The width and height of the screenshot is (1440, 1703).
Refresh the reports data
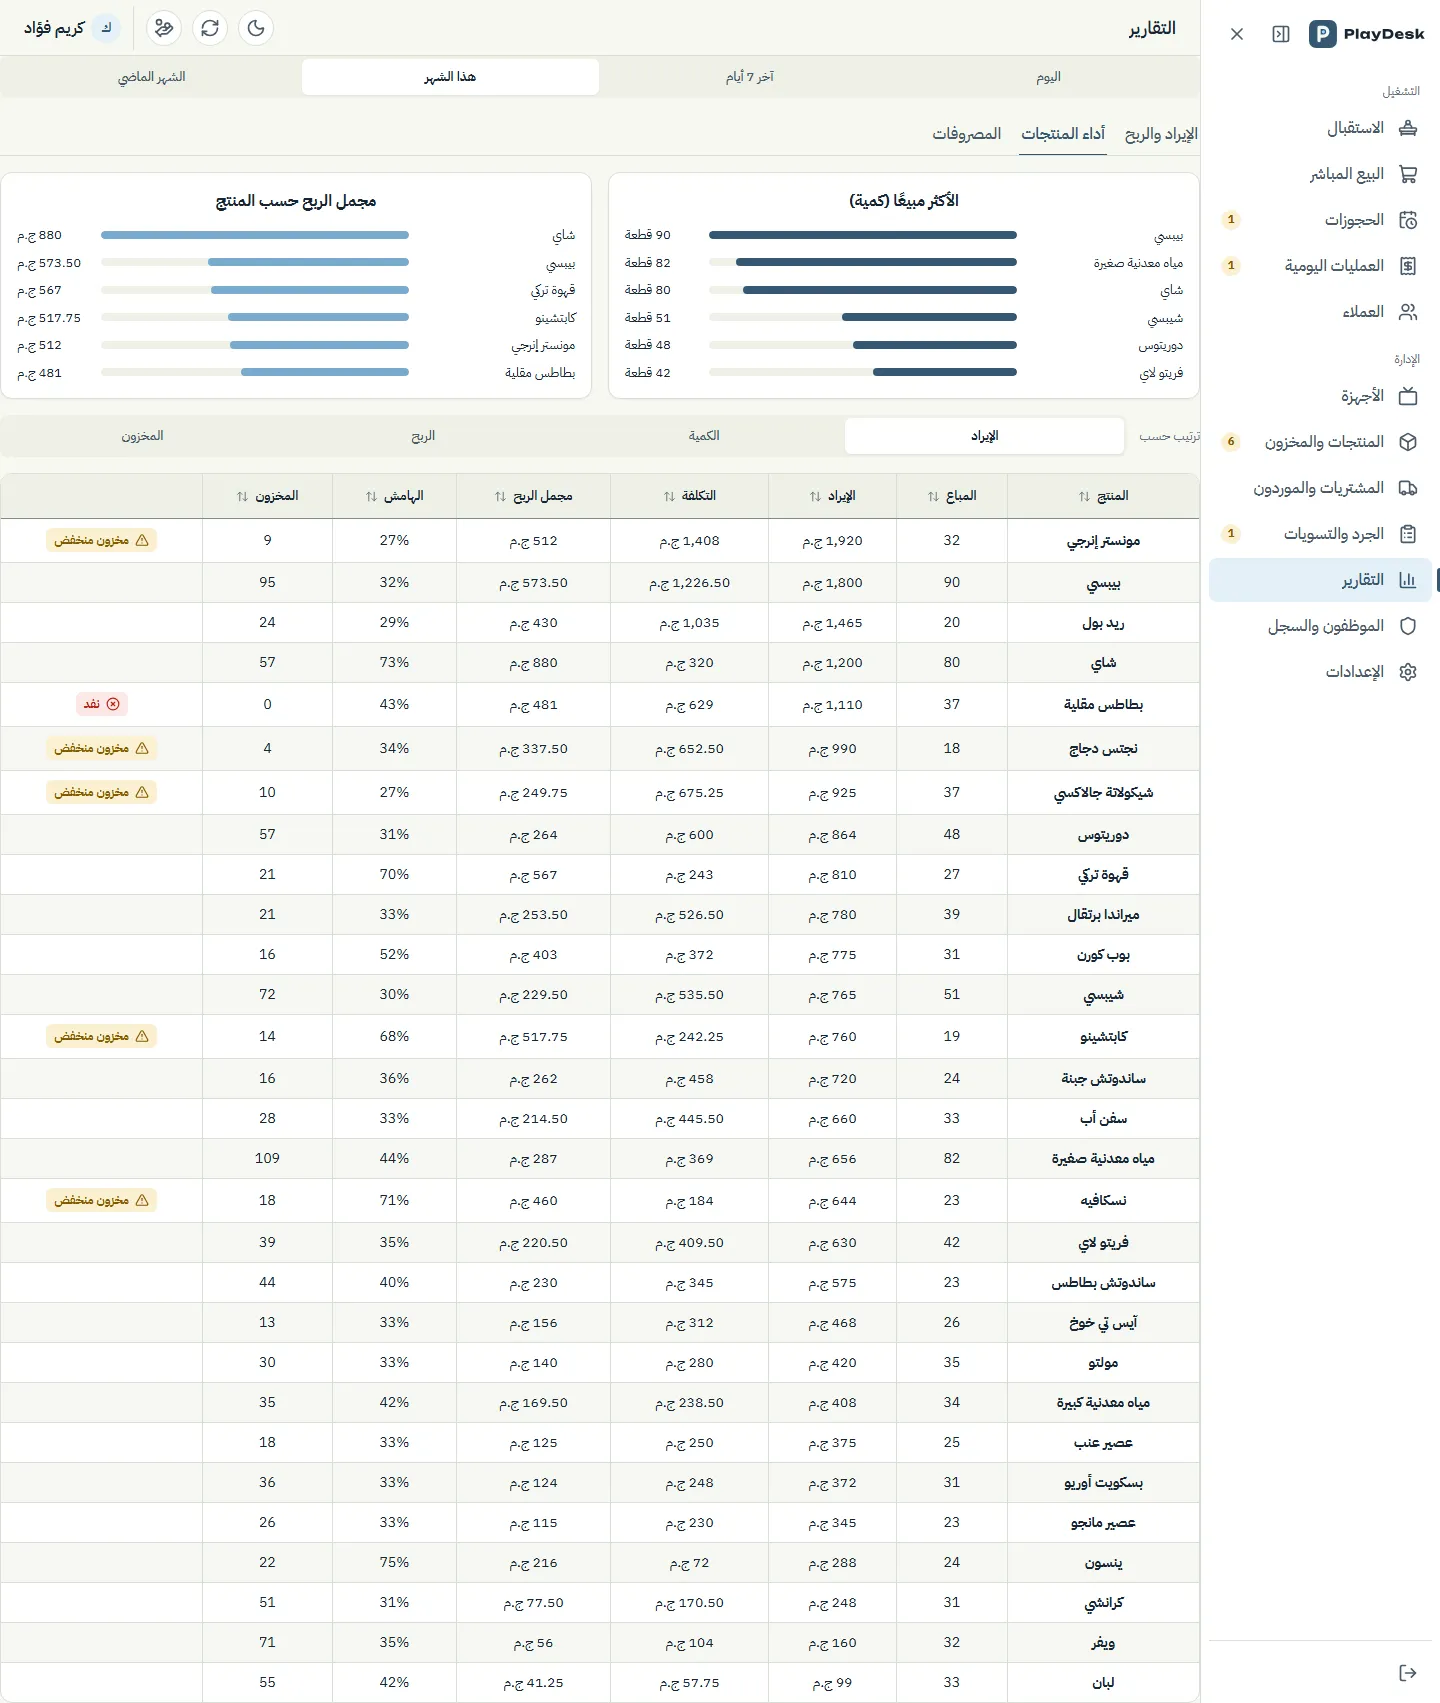click(210, 28)
